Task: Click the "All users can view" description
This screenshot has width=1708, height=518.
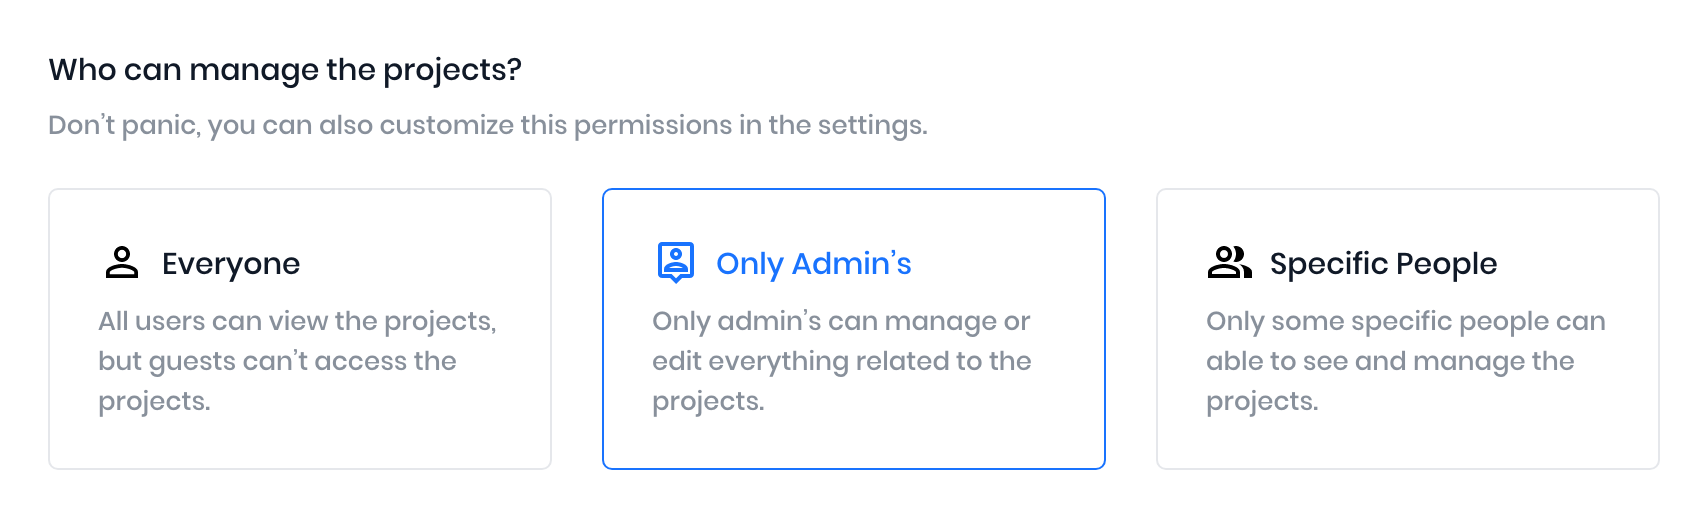Action: [297, 321]
